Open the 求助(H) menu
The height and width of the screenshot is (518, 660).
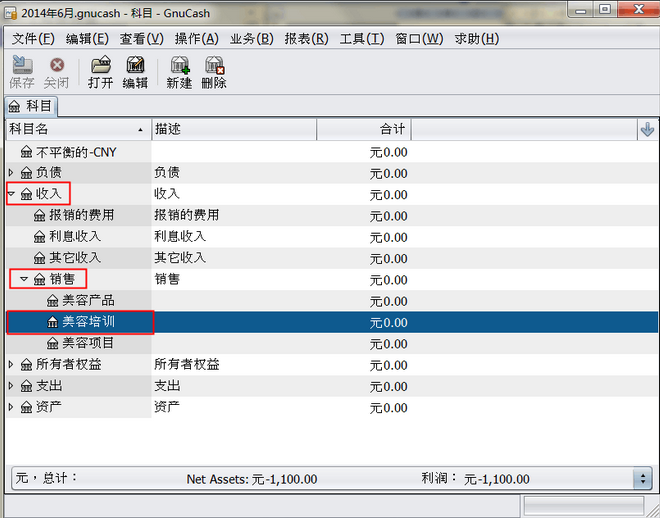477,39
